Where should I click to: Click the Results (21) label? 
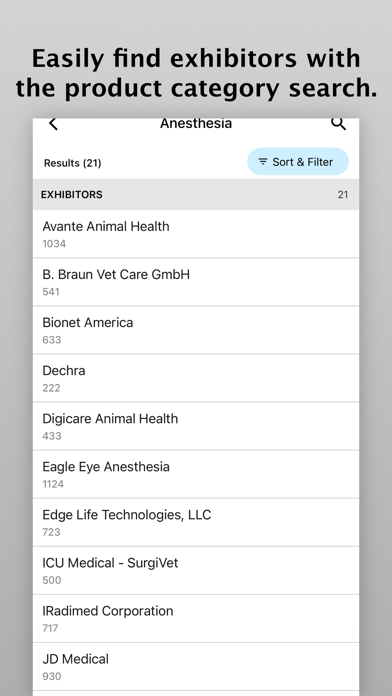pyautogui.click(x=72, y=163)
